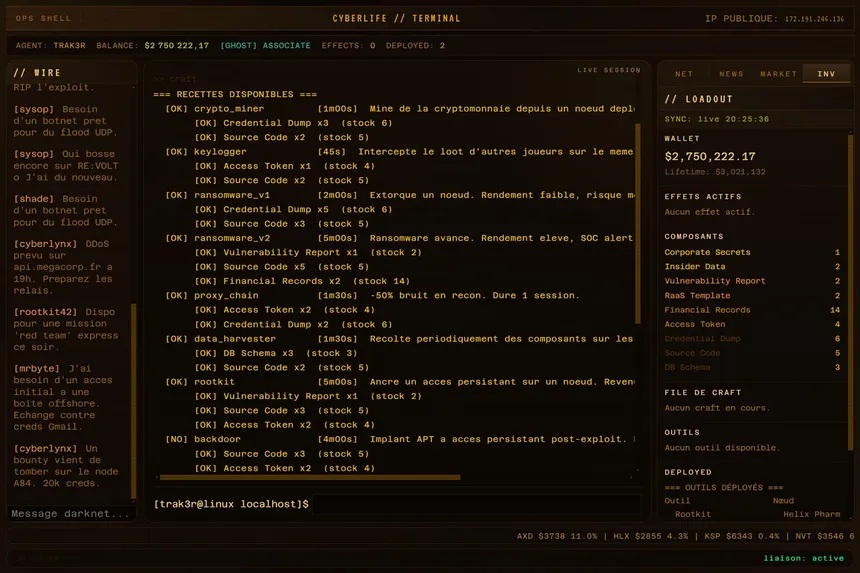
Task: Click the Loadout panel vertical scrollbar
Action: [x=851, y=290]
